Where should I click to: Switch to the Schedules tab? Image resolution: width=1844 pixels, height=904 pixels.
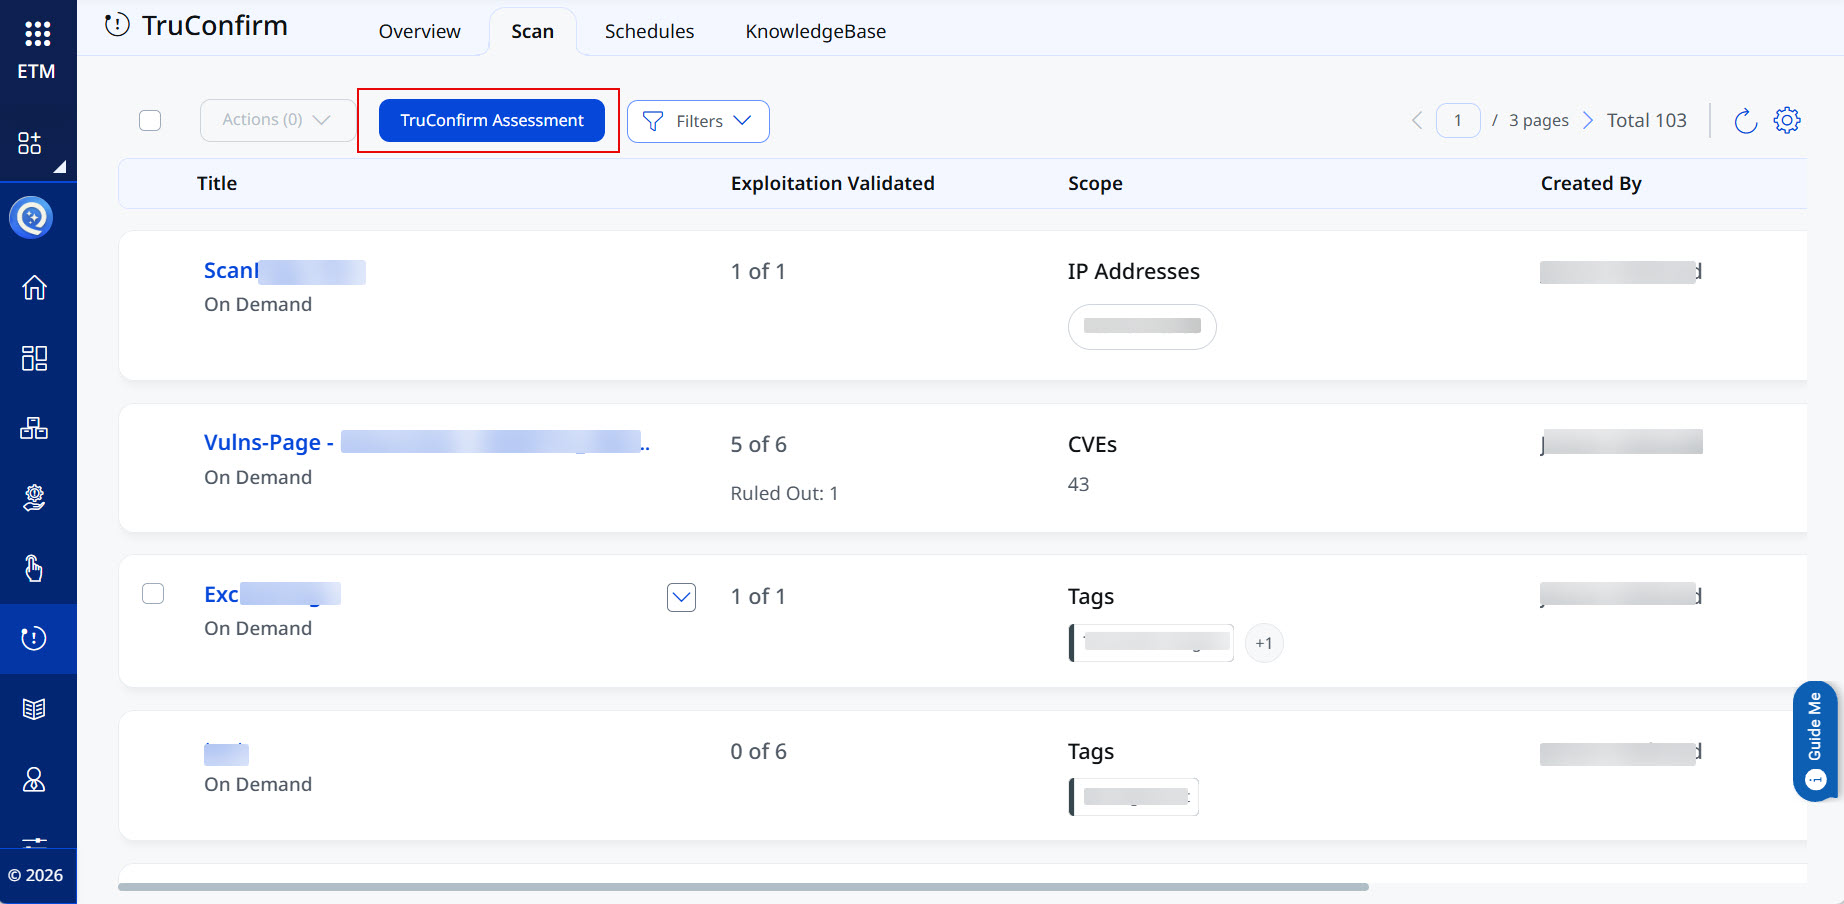(649, 31)
